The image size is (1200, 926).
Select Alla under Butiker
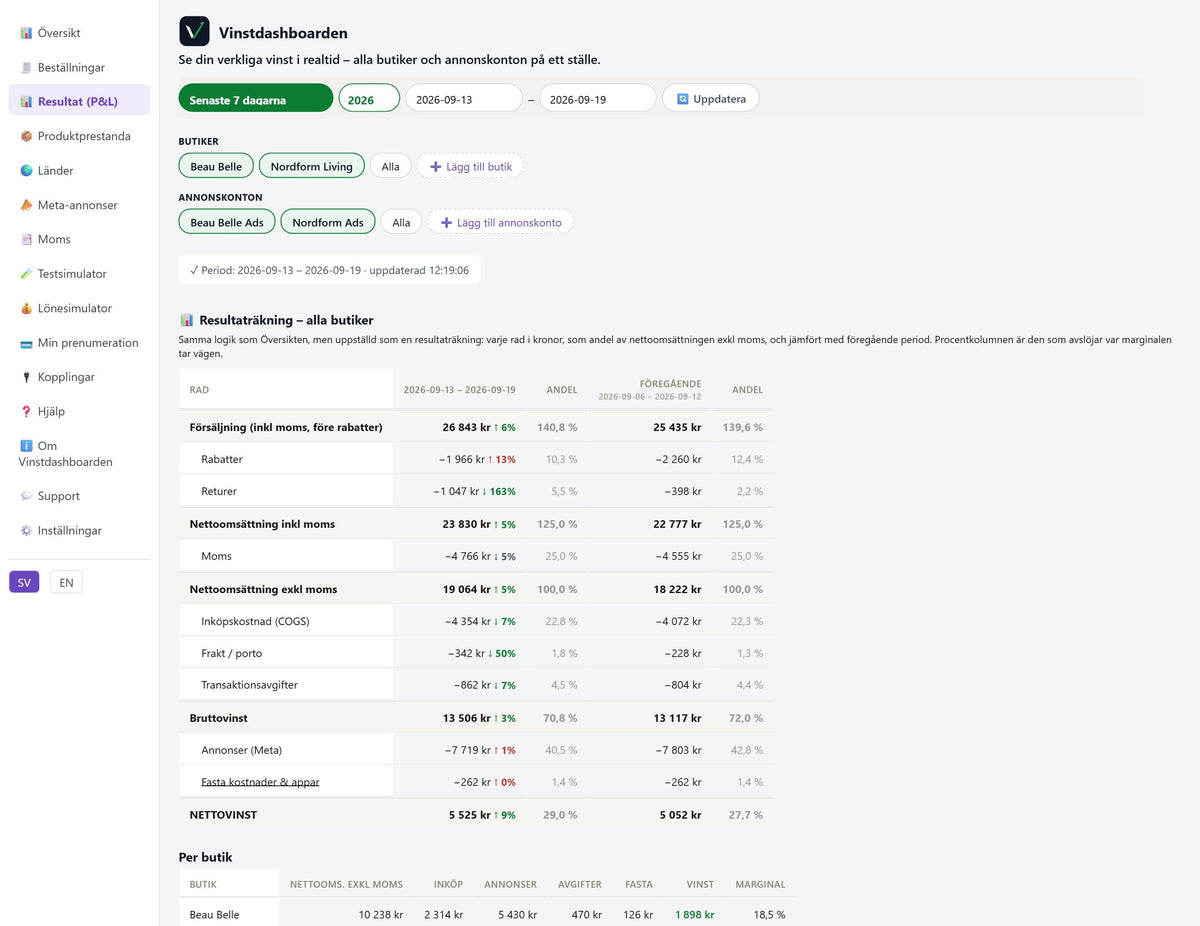[x=390, y=166]
